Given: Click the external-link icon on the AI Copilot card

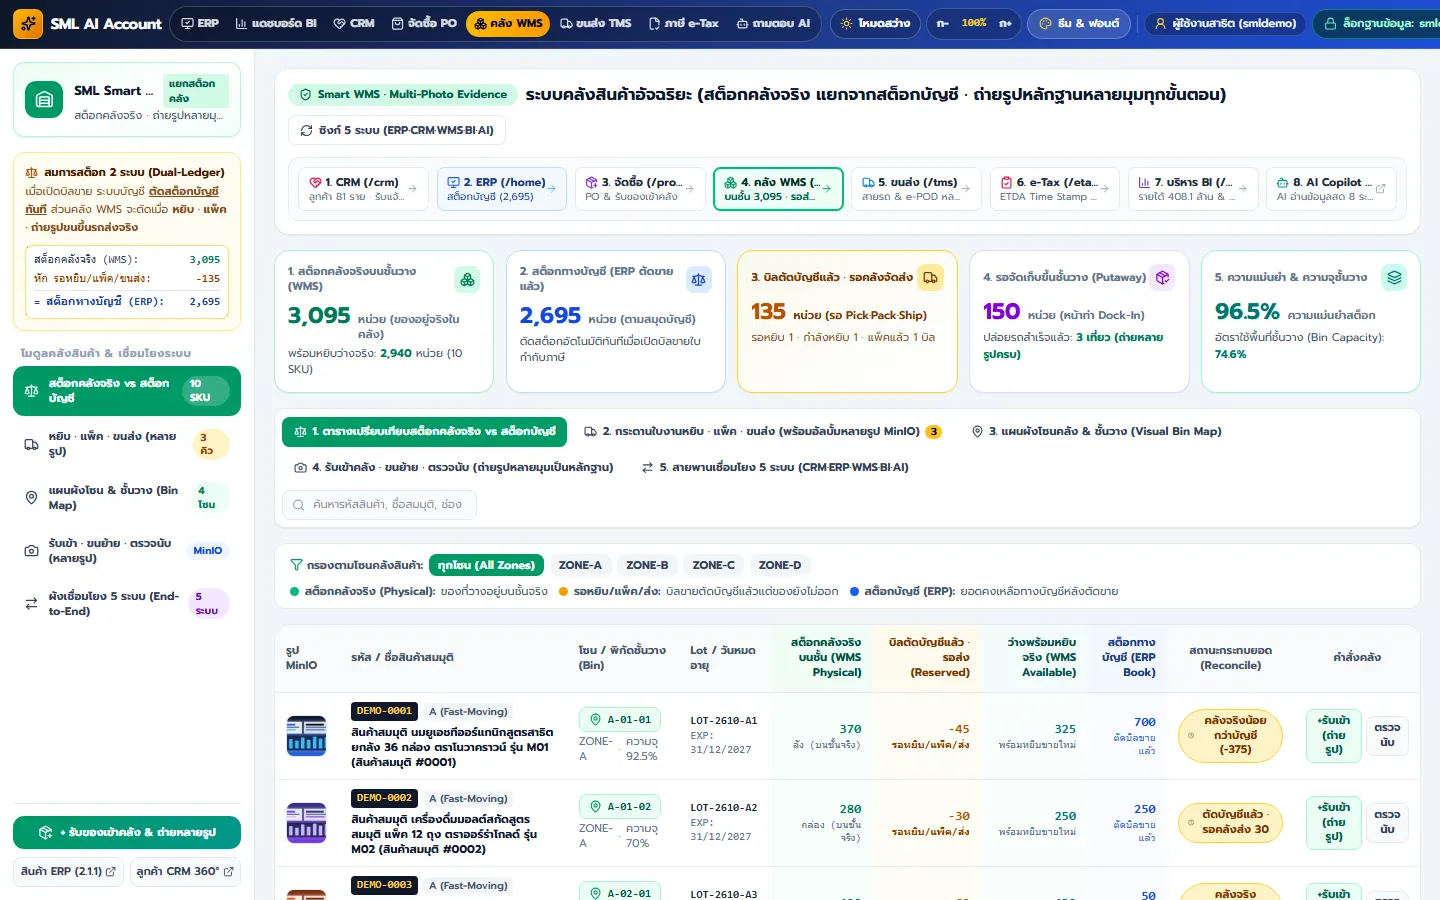Looking at the screenshot, I should [1380, 188].
